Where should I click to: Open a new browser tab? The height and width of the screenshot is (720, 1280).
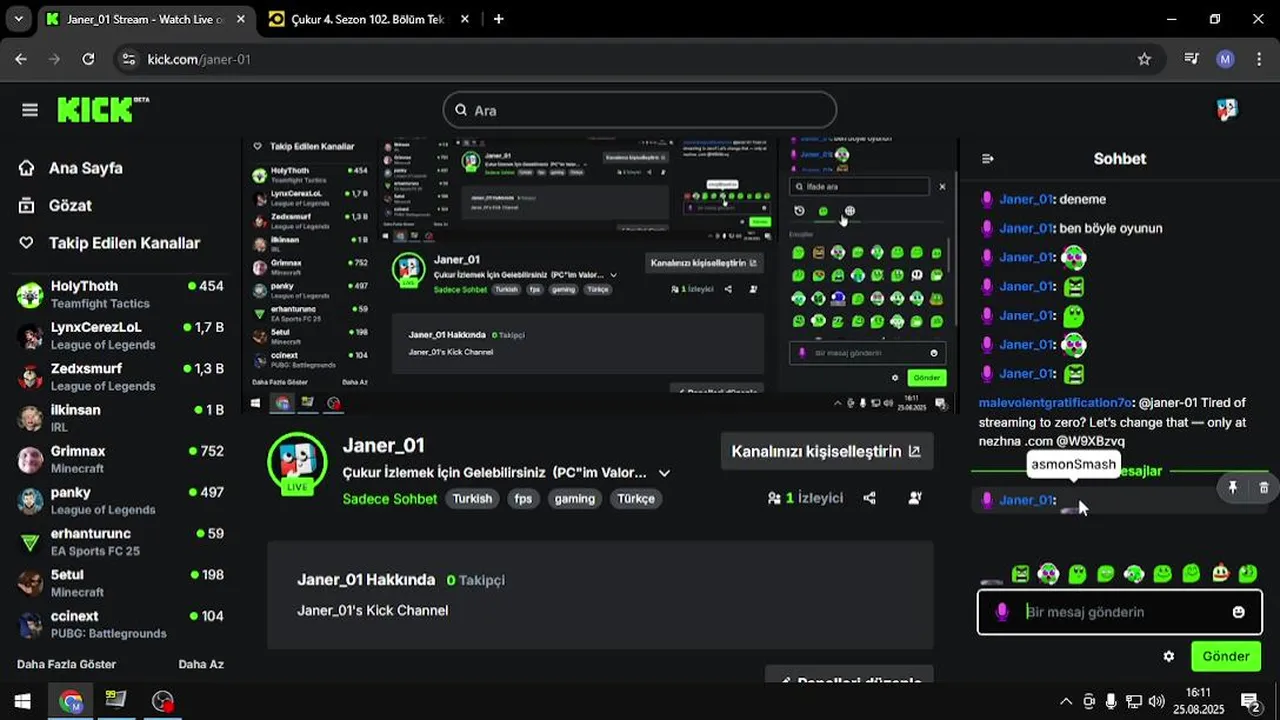[x=498, y=19]
